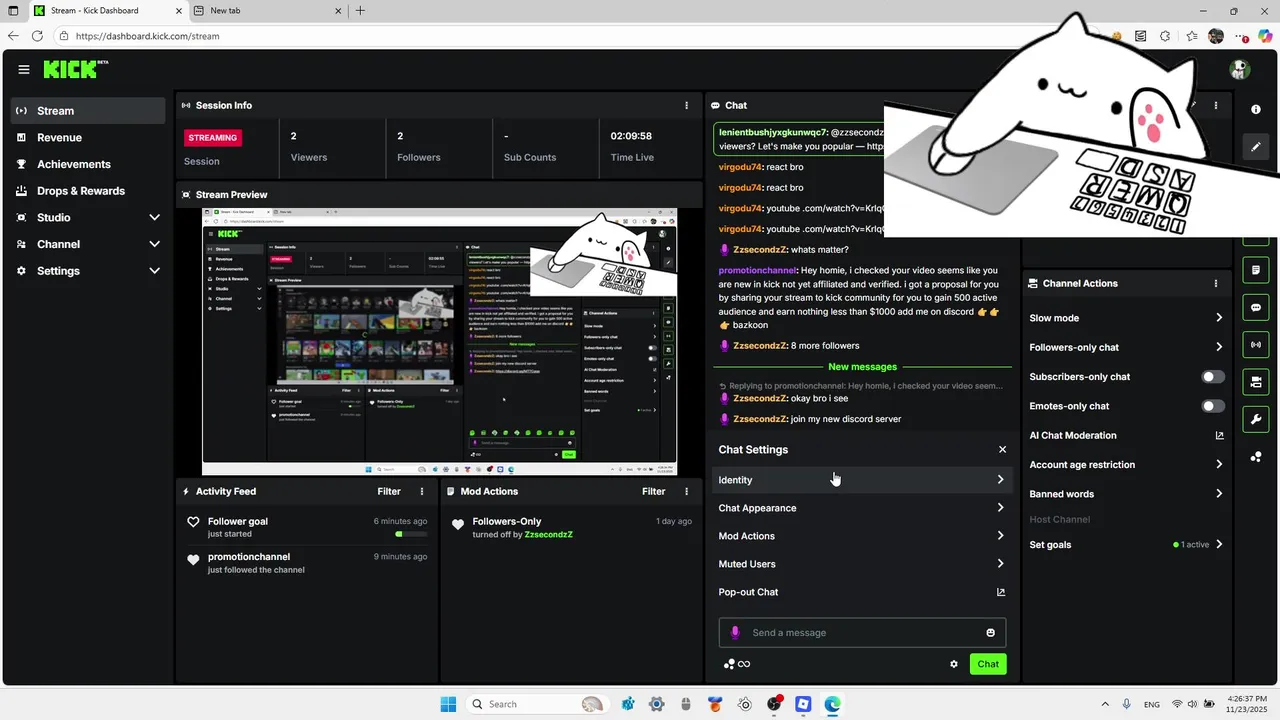
Task: Select the pencil edit icon in the right rail
Action: coord(1256,147)
